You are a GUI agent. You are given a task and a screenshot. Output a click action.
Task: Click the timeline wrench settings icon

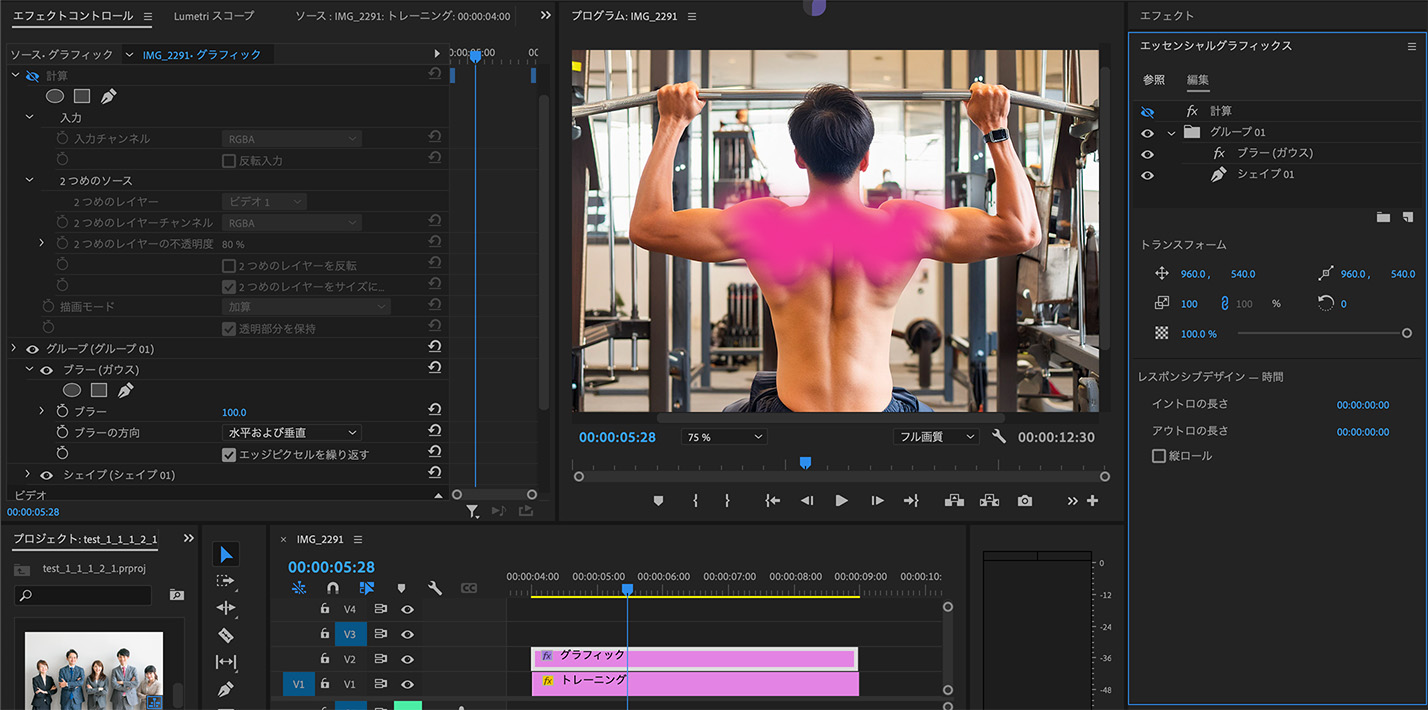click(434, 588)
